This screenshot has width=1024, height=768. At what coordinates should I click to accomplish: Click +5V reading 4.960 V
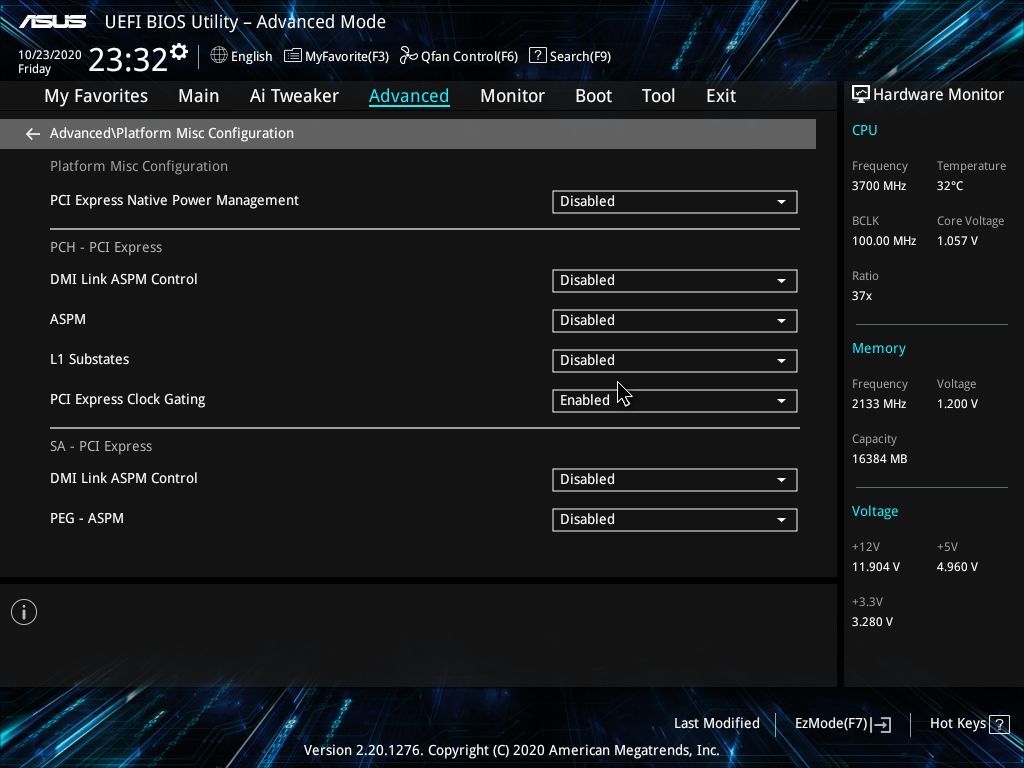(x=957, y=567)
